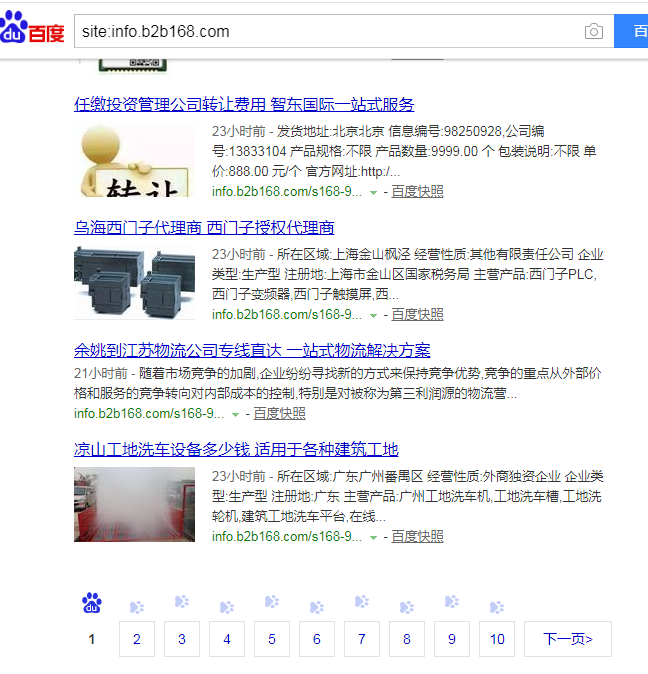Click the 转让 cartoon figure thumbnail
Viewport: 648px width, 674px height.
point(134,160)
